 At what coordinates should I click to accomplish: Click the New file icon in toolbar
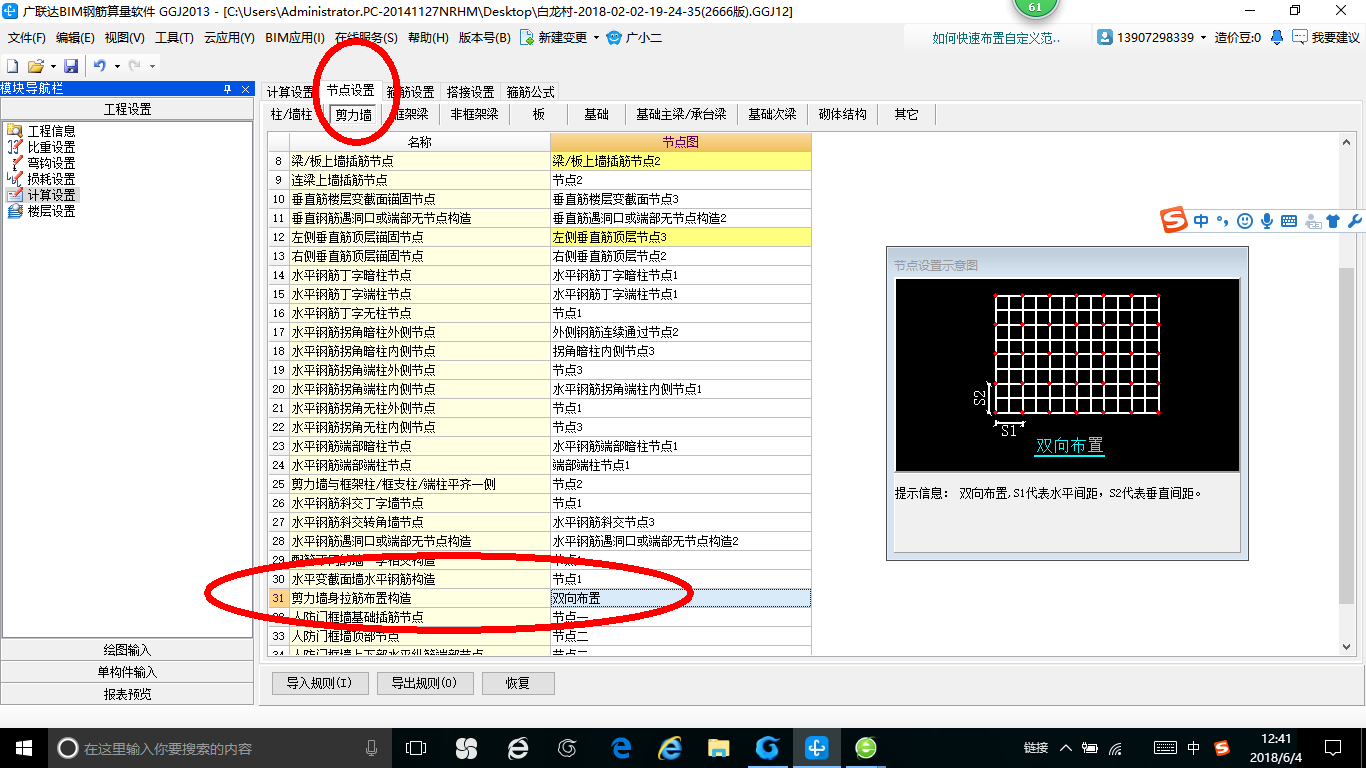pos(13,66)
